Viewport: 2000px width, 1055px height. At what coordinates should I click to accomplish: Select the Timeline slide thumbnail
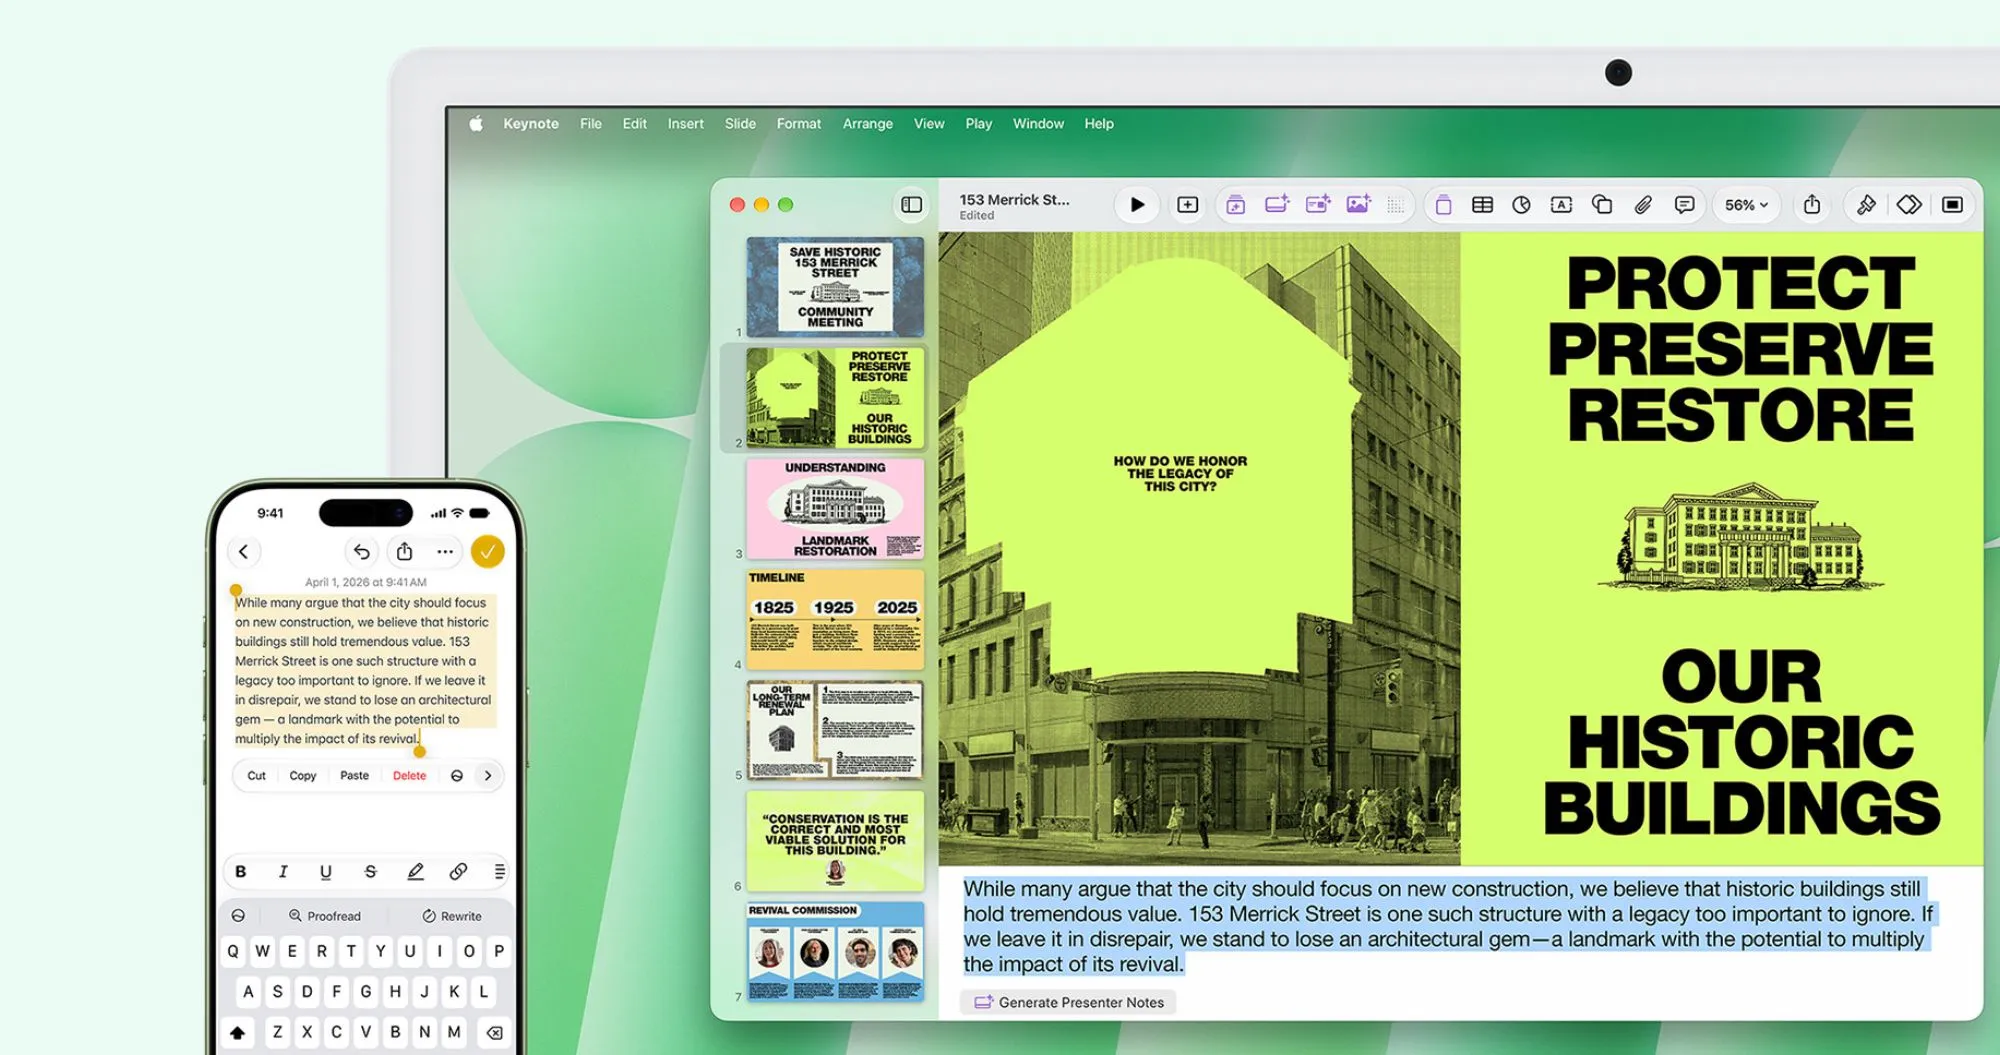pyautogui.click(x=835, y=619)
